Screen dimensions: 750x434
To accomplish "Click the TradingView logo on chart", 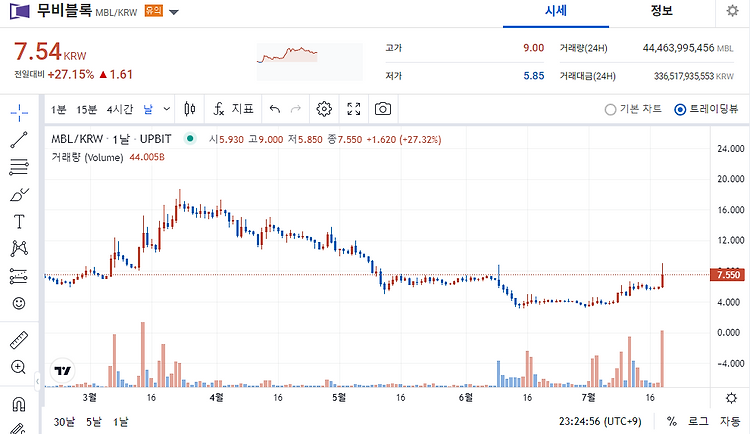I will coord(63,370).
